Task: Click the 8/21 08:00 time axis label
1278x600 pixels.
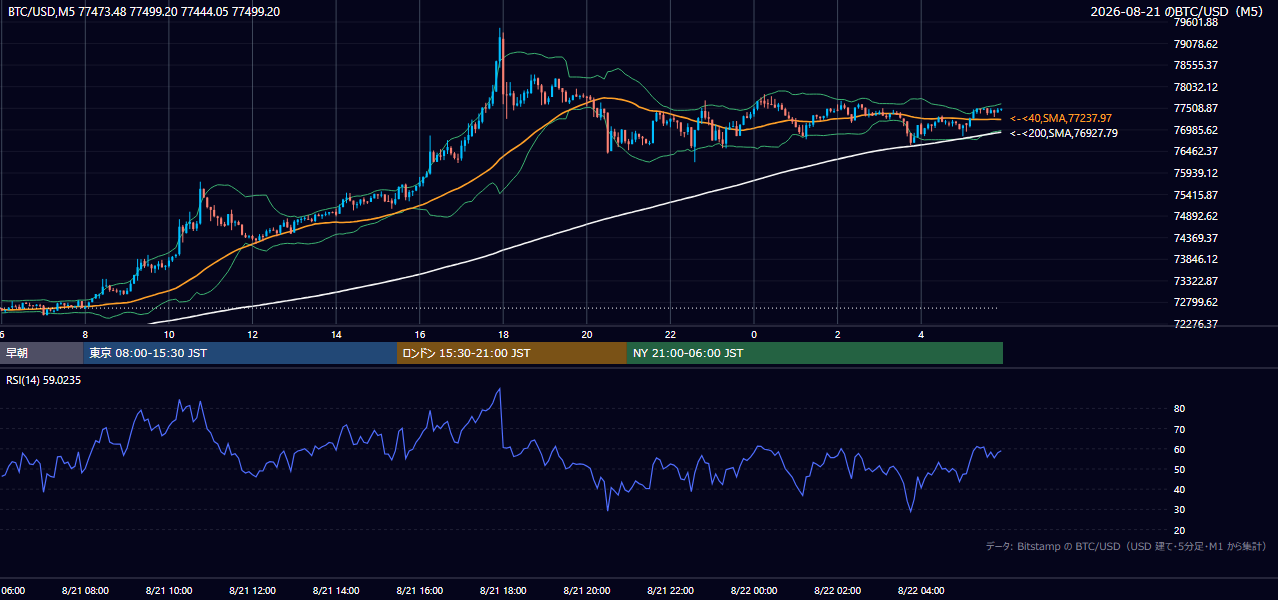Action: pyautogui.click(x=85, y=591)
